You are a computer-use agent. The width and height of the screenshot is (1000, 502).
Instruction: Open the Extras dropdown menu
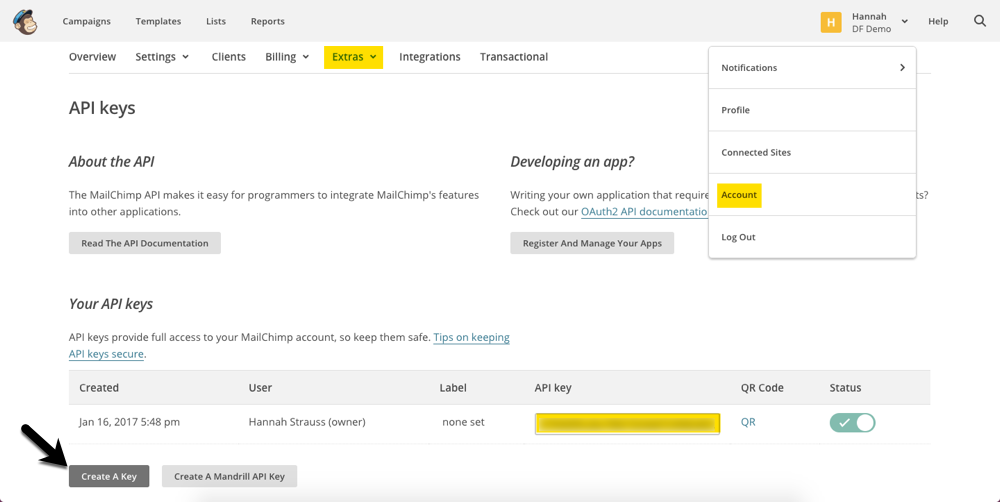click(x=353, y=57)
